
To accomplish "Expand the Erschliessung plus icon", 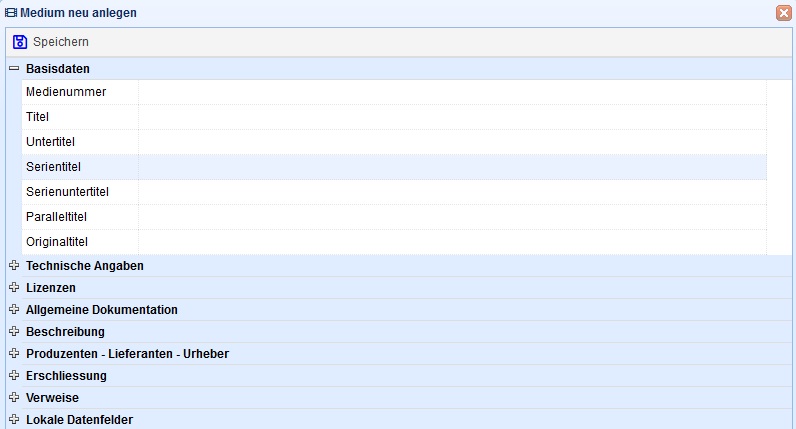I will click(14, 375).
